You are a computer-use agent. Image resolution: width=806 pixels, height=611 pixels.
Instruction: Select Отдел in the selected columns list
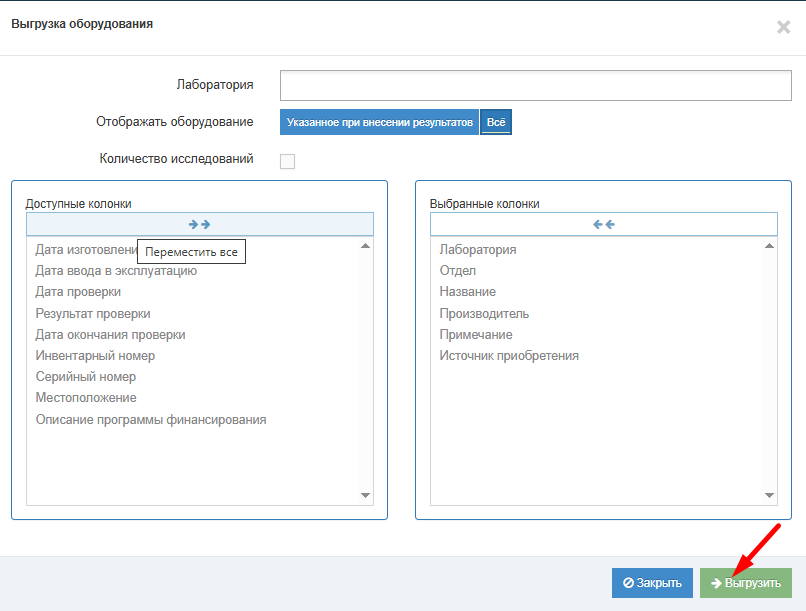click(x=458, y=271)
